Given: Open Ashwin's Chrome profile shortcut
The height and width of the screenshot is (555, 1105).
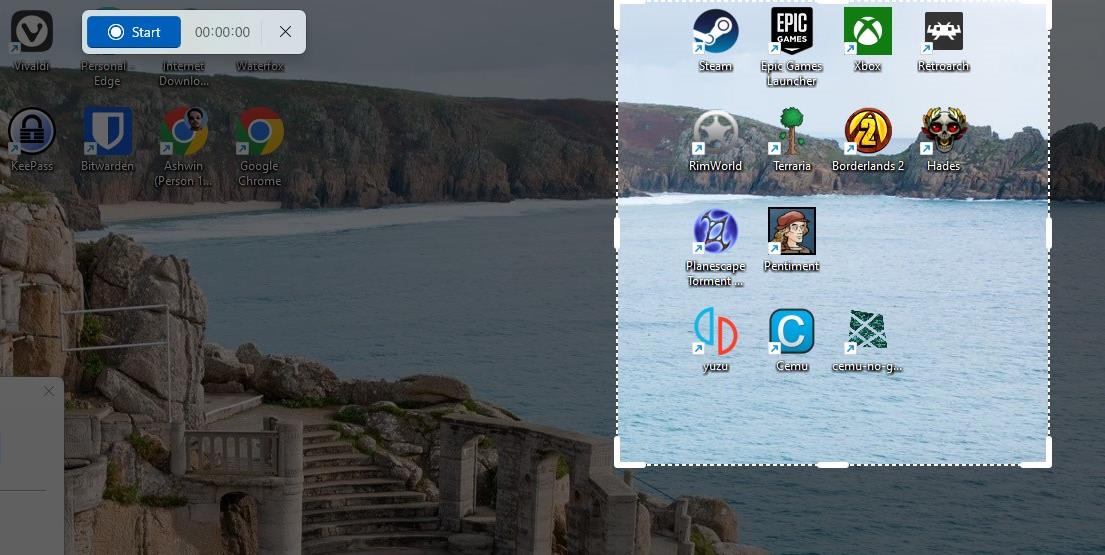Looking at the screenshot, I should (183, 131).
